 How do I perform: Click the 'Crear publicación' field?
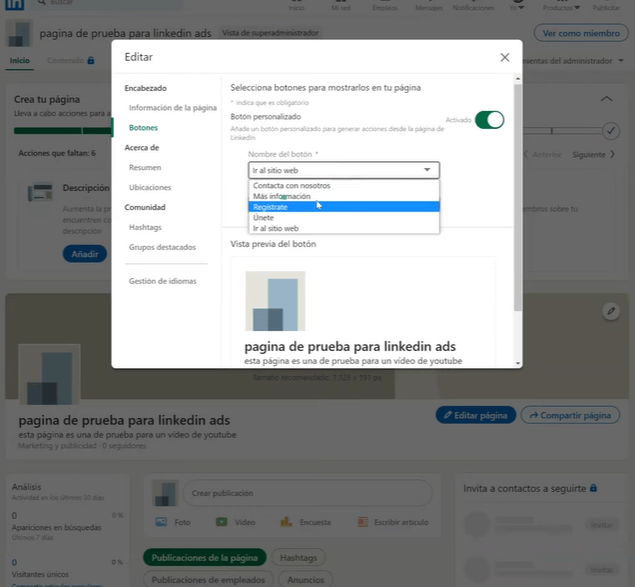click(x=308, y=493)
